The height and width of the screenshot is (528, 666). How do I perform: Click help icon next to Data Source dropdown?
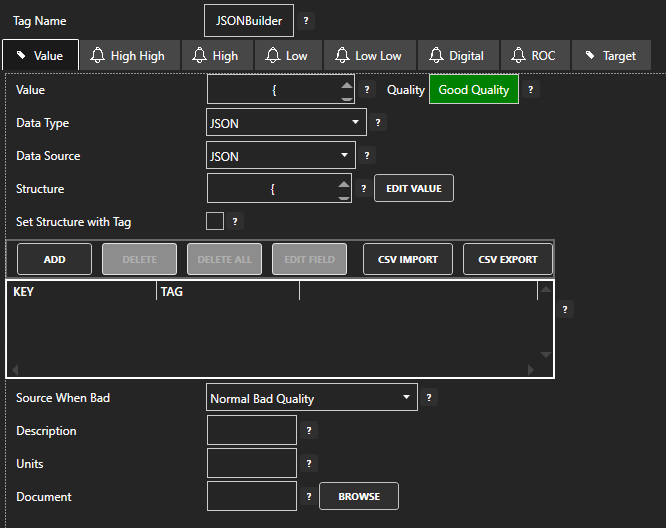point(367,156)
